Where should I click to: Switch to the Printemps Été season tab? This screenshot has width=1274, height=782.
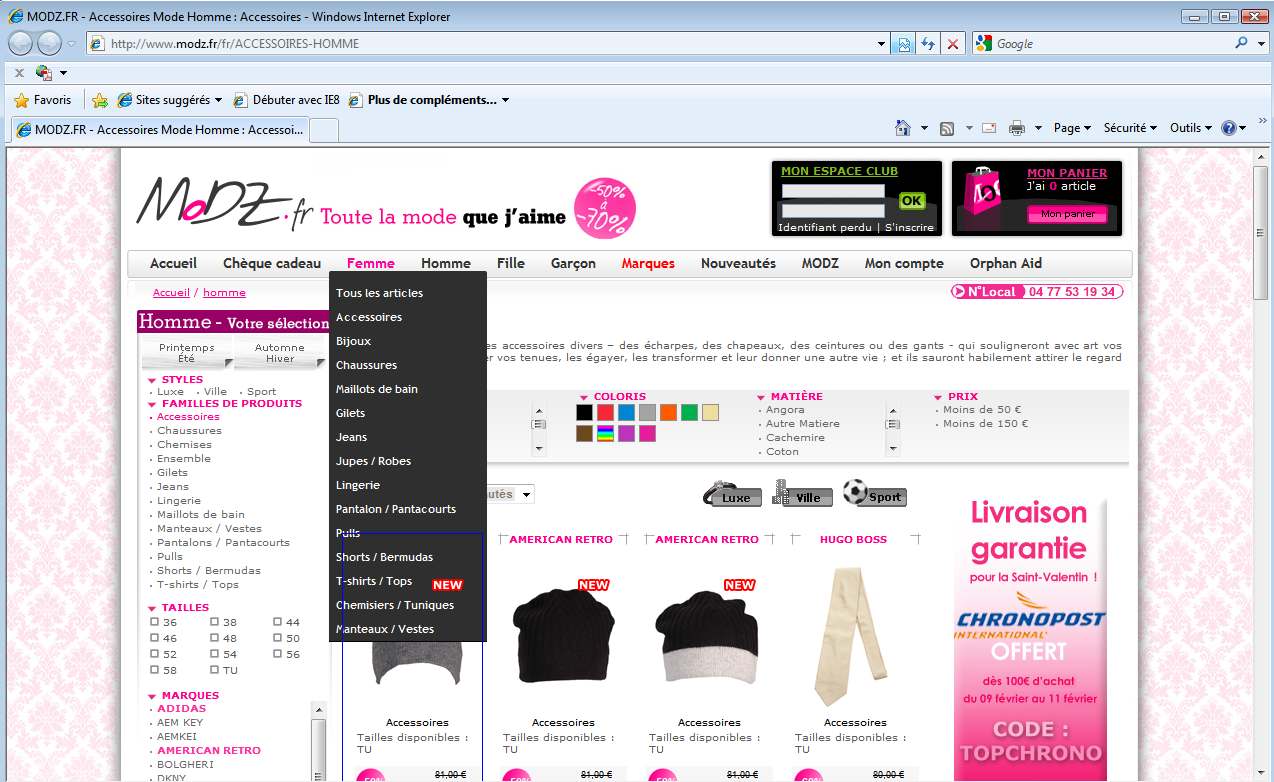[x=187, y=353]
